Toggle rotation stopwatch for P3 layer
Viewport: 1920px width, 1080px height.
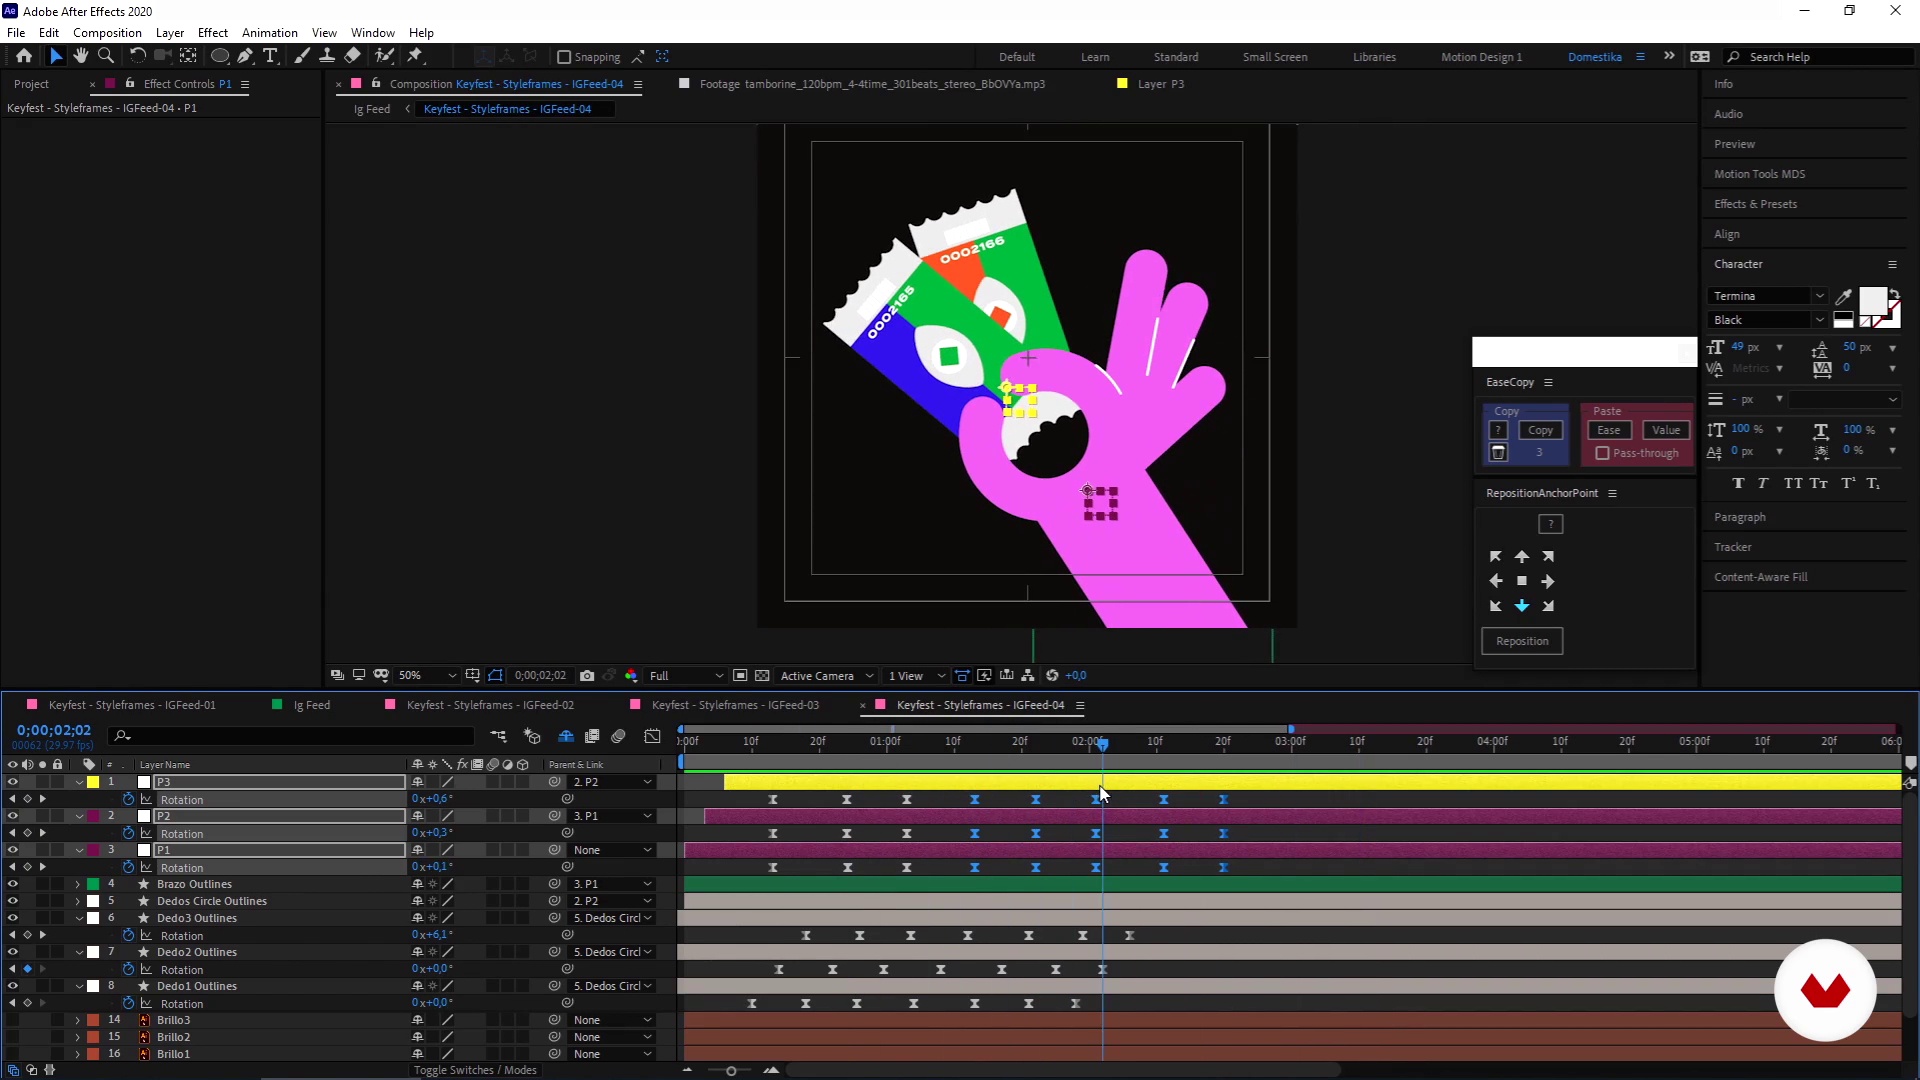(x=128, y=799)
